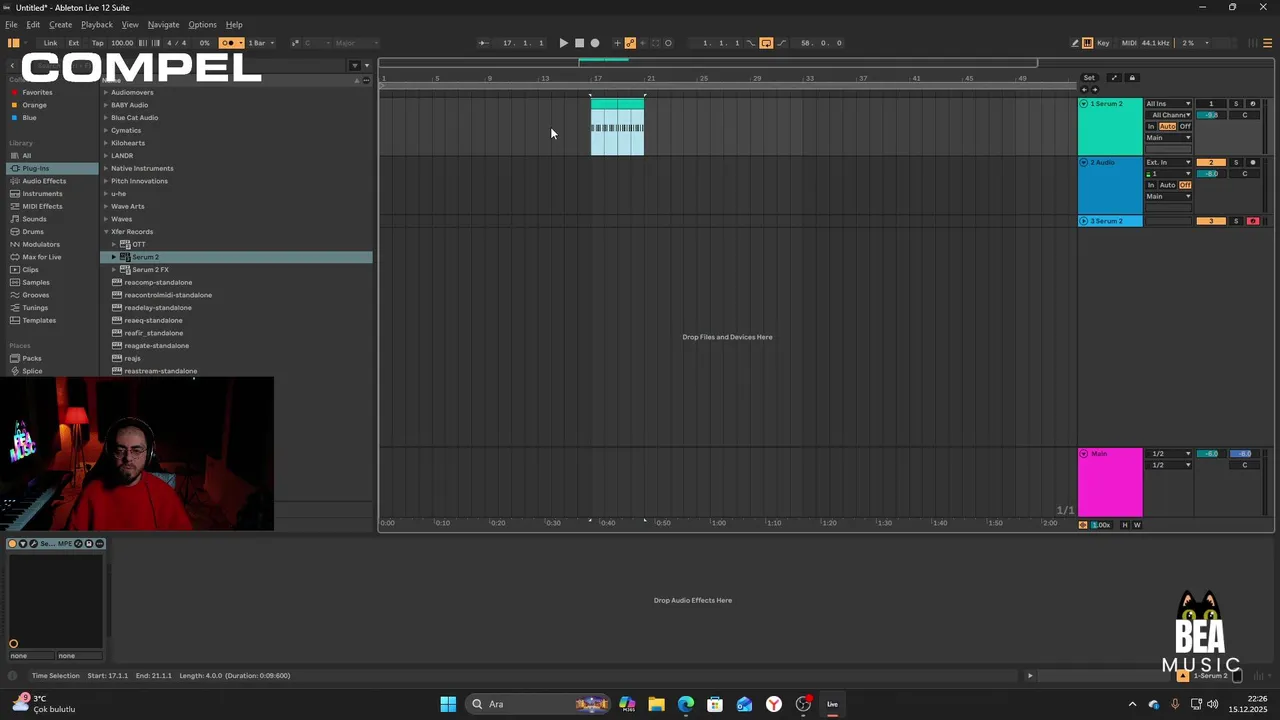Open Windows Start button
Image resolution: width=1280 pixels, height=720 pixels.
click(x=448, y=704)
